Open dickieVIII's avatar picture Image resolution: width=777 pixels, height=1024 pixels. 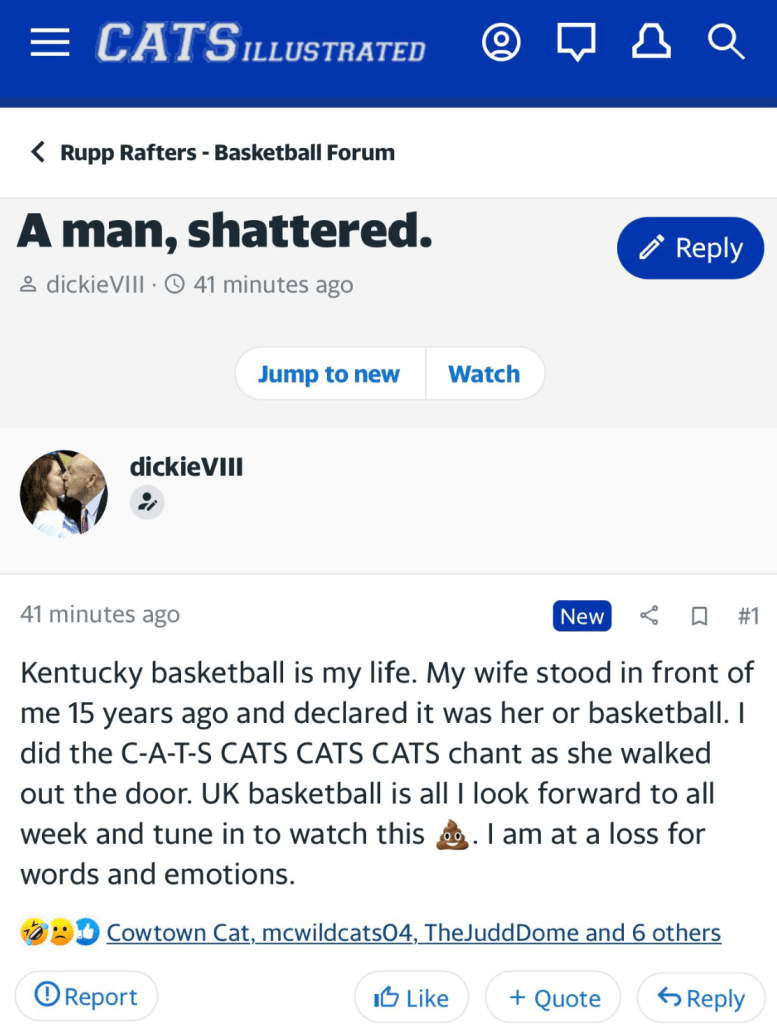63,494
